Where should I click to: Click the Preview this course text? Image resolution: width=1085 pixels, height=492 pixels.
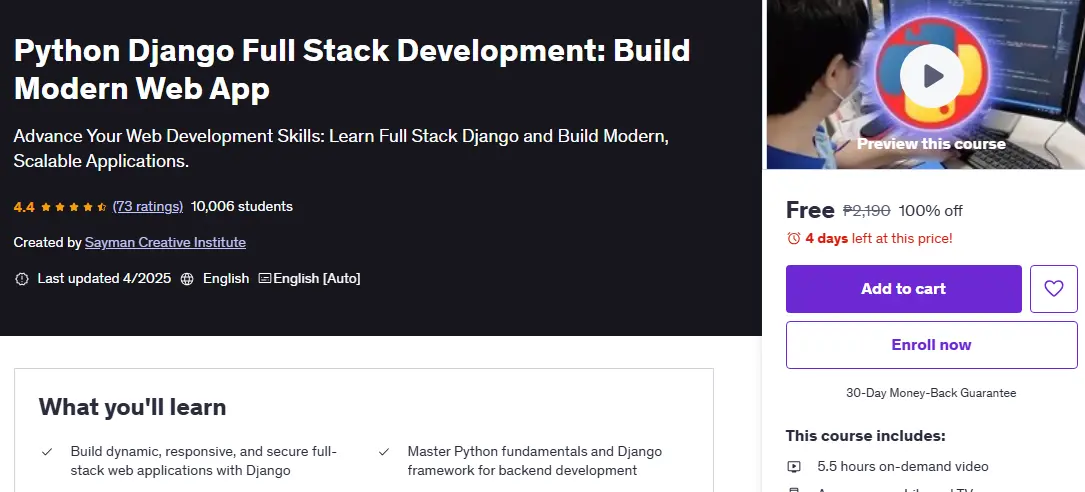[931, 144]
